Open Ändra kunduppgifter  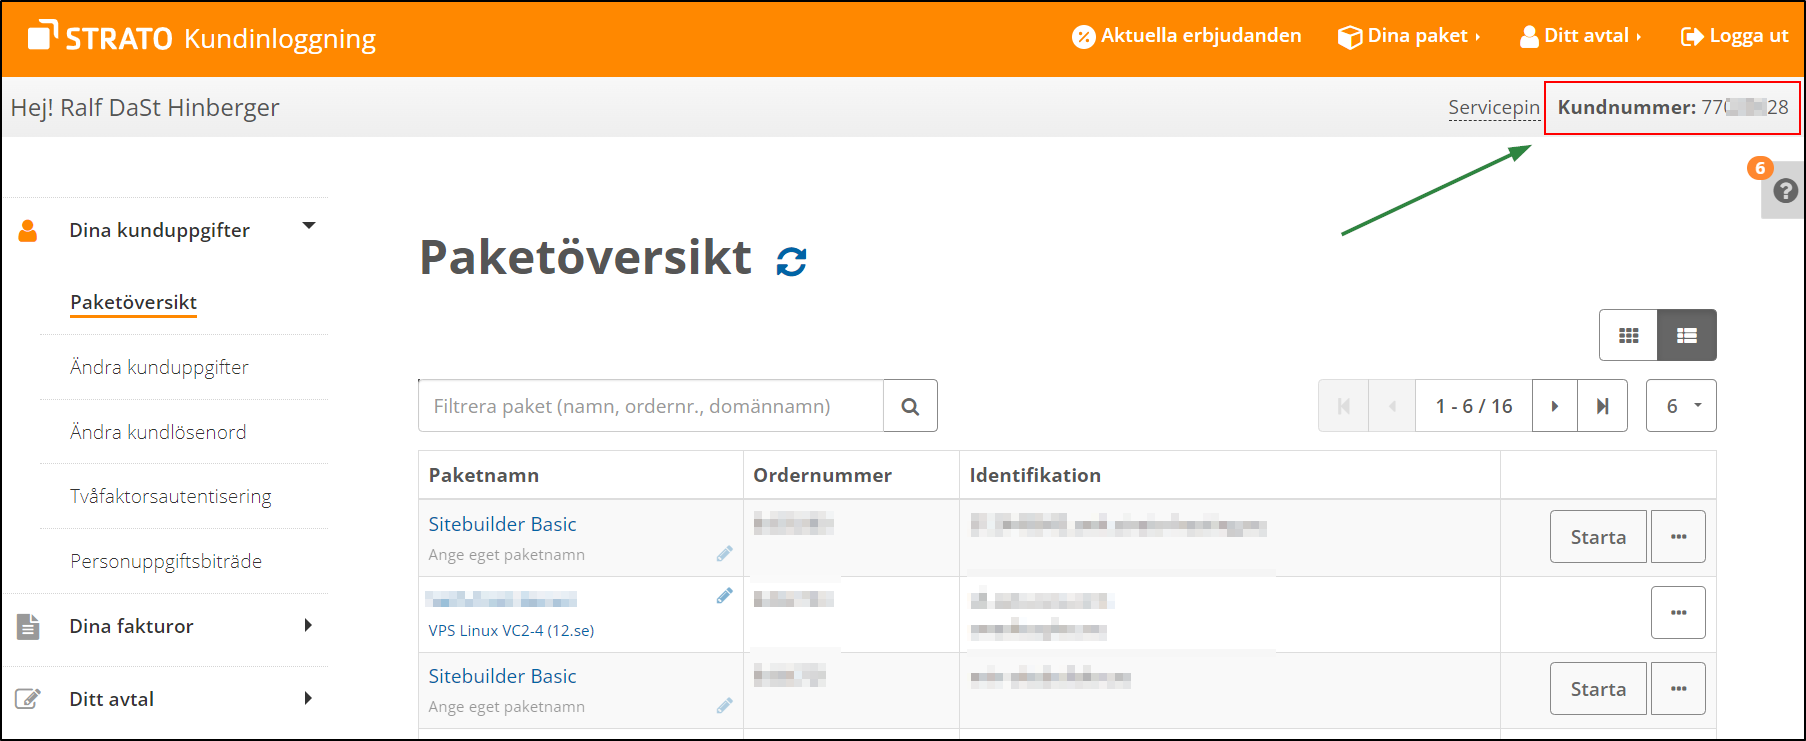pos(159,367)
